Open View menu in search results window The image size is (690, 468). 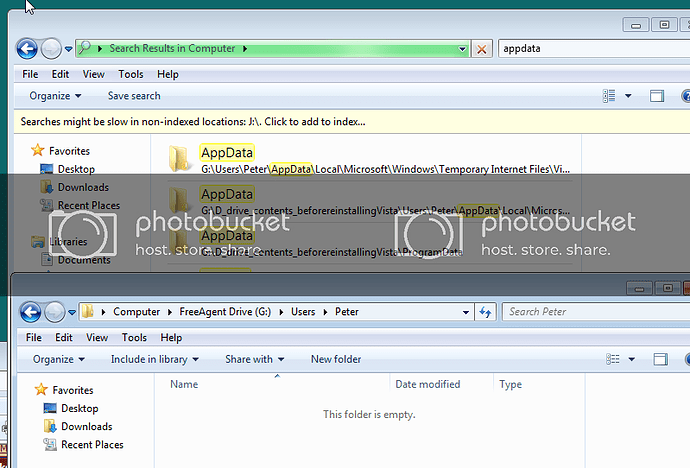93,74
